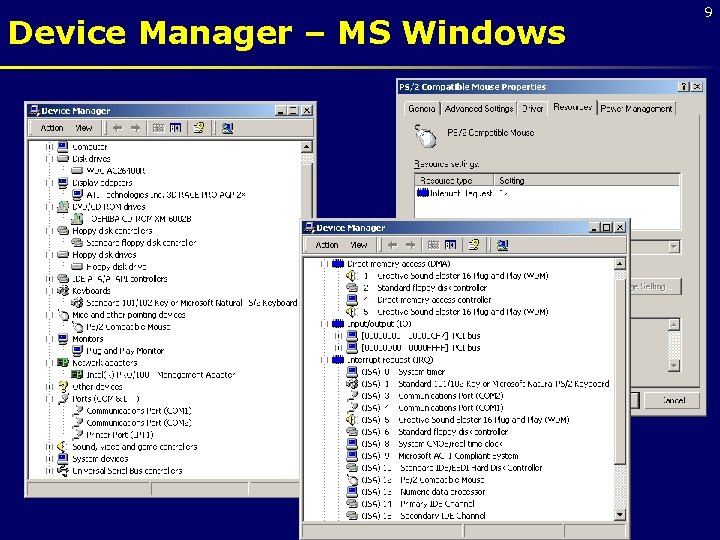The image size is (720, 540).
Task: Click Help question icon in front Device Manager toolbar
Action: coord(474,245)
